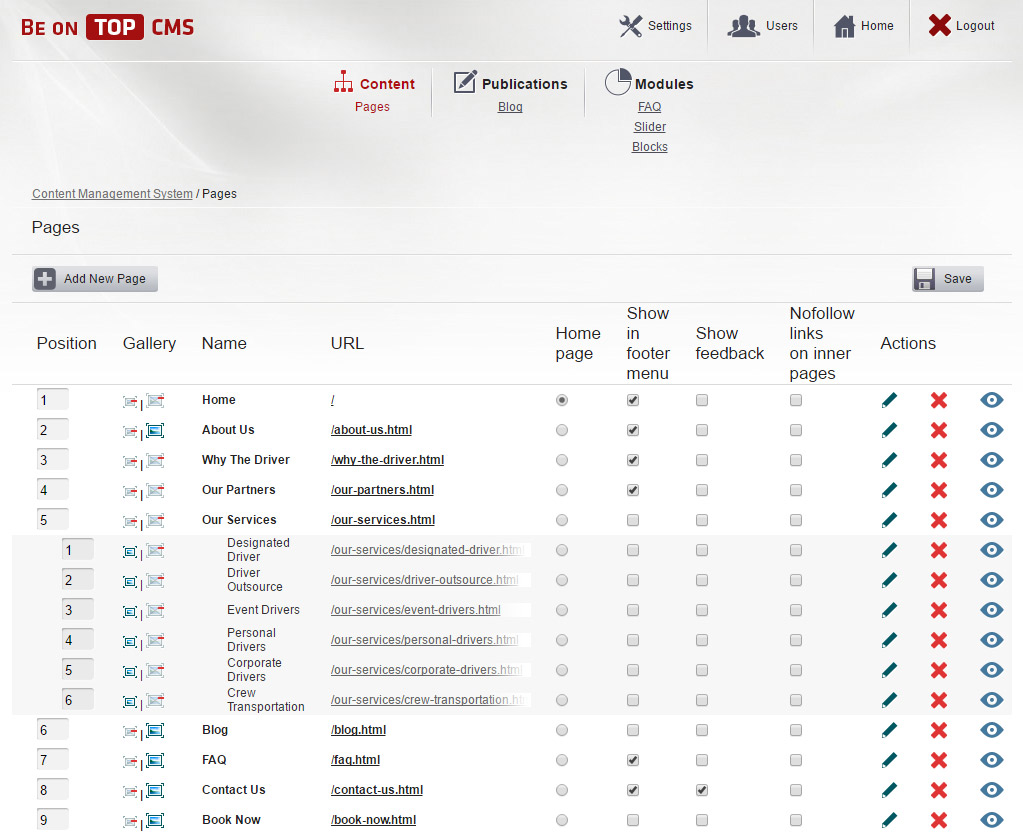Image resolution: width=1023 pixels, height=836 pixels.
Task: Toggle visibility eye for Home page
Action: point(992,400)
